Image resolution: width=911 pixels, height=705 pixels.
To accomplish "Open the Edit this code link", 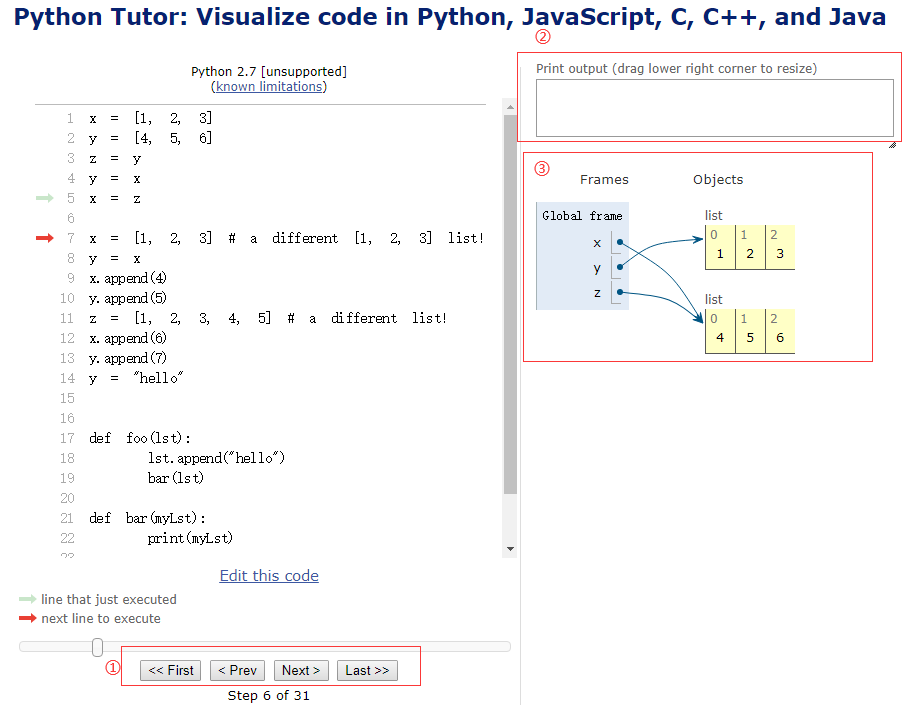I will pyautogui.click(x=269, y=575).
